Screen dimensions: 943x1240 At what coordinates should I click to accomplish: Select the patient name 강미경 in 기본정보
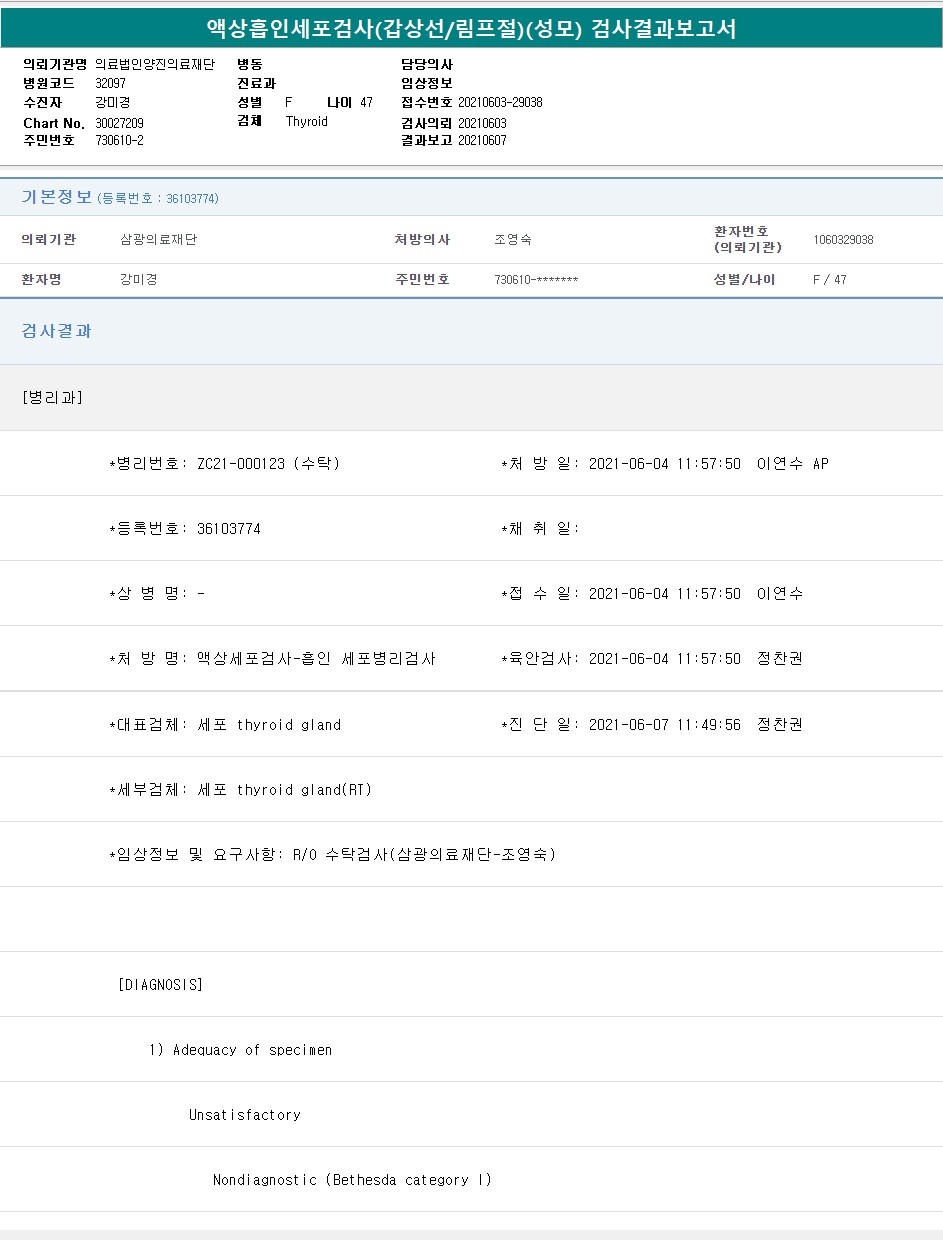tap(139, 280)
